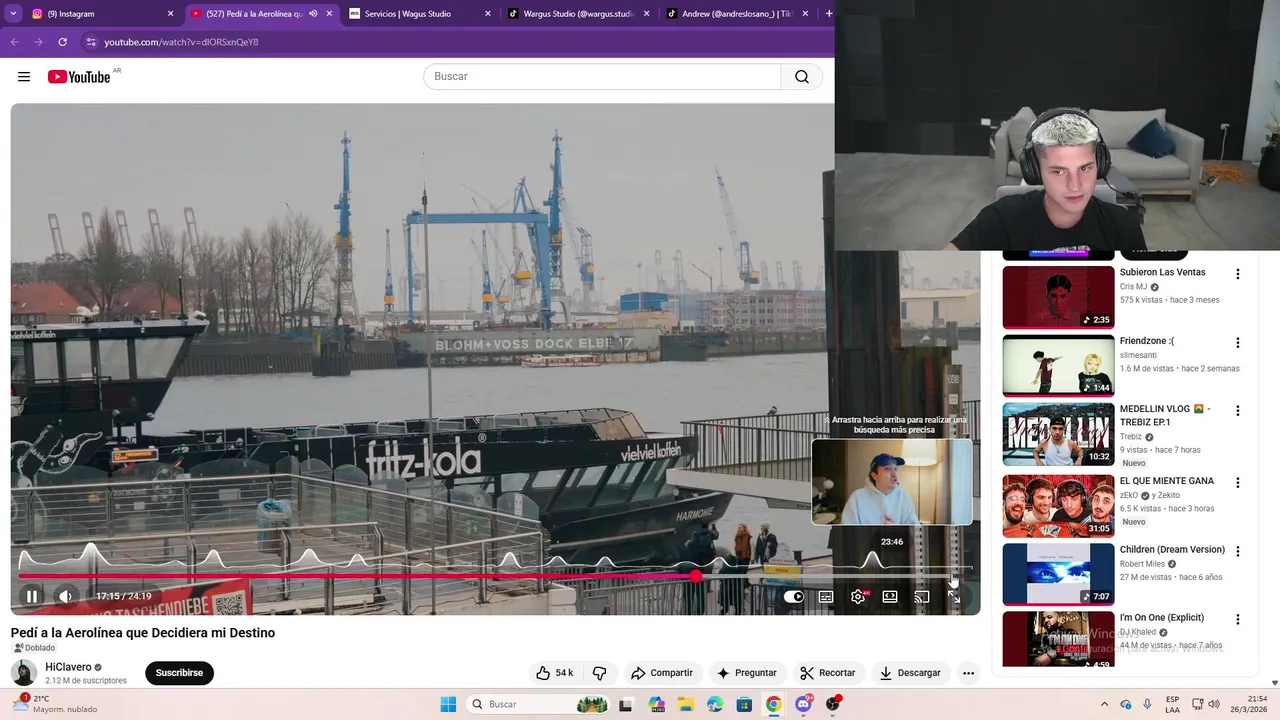Open the Windows Start menu

(448, 704)
